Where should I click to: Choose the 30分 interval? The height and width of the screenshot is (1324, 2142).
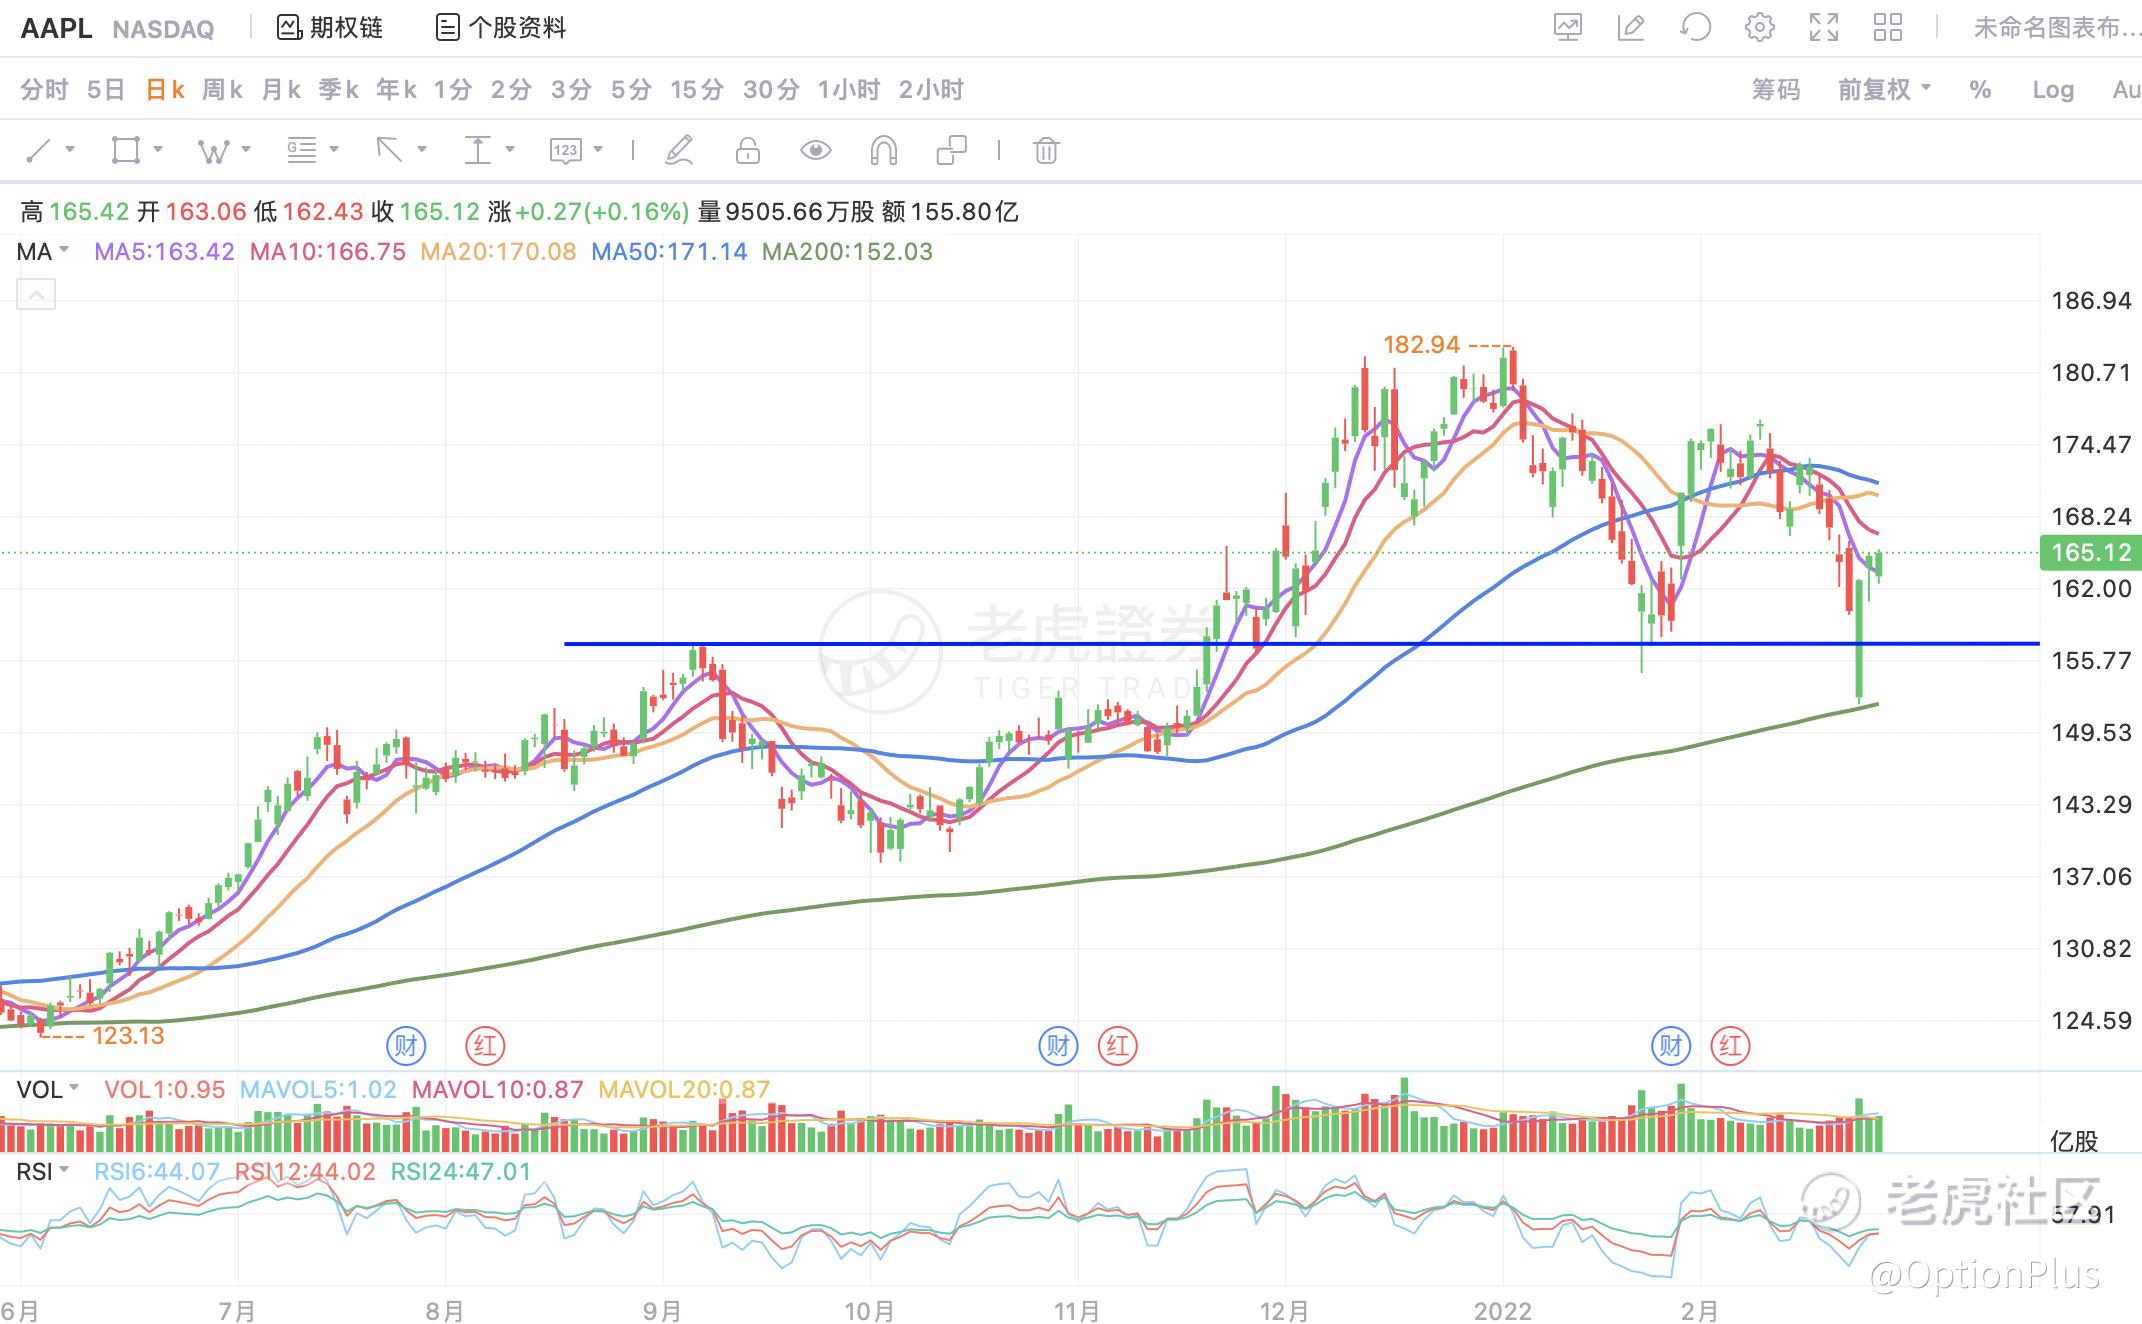click(x=771, y=90)
